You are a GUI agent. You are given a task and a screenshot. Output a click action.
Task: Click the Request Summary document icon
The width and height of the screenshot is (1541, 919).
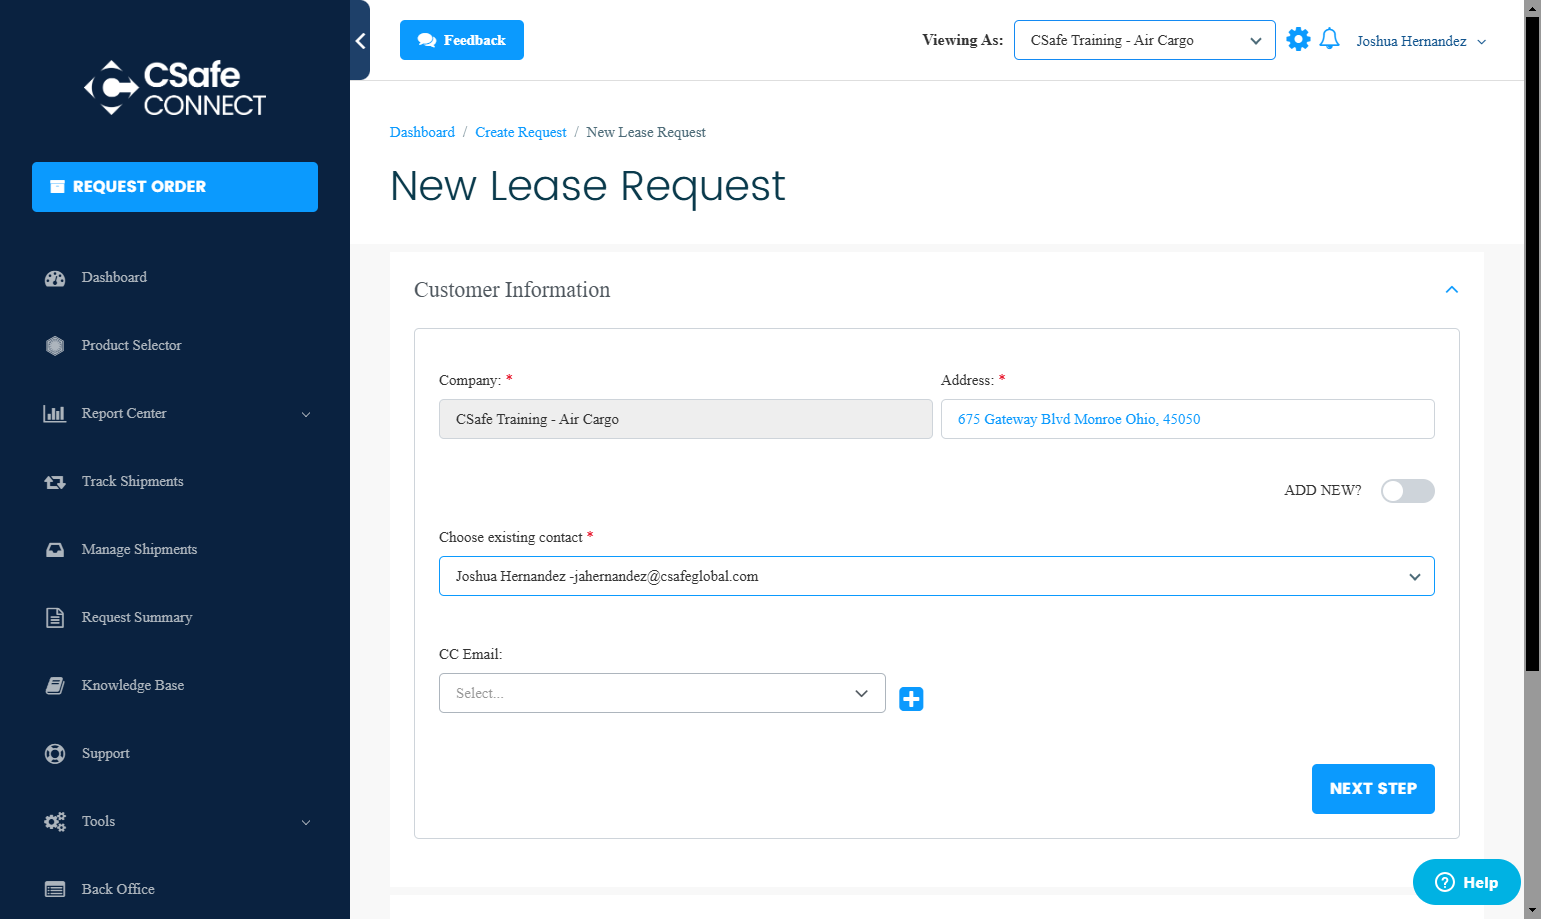[55, 618]
